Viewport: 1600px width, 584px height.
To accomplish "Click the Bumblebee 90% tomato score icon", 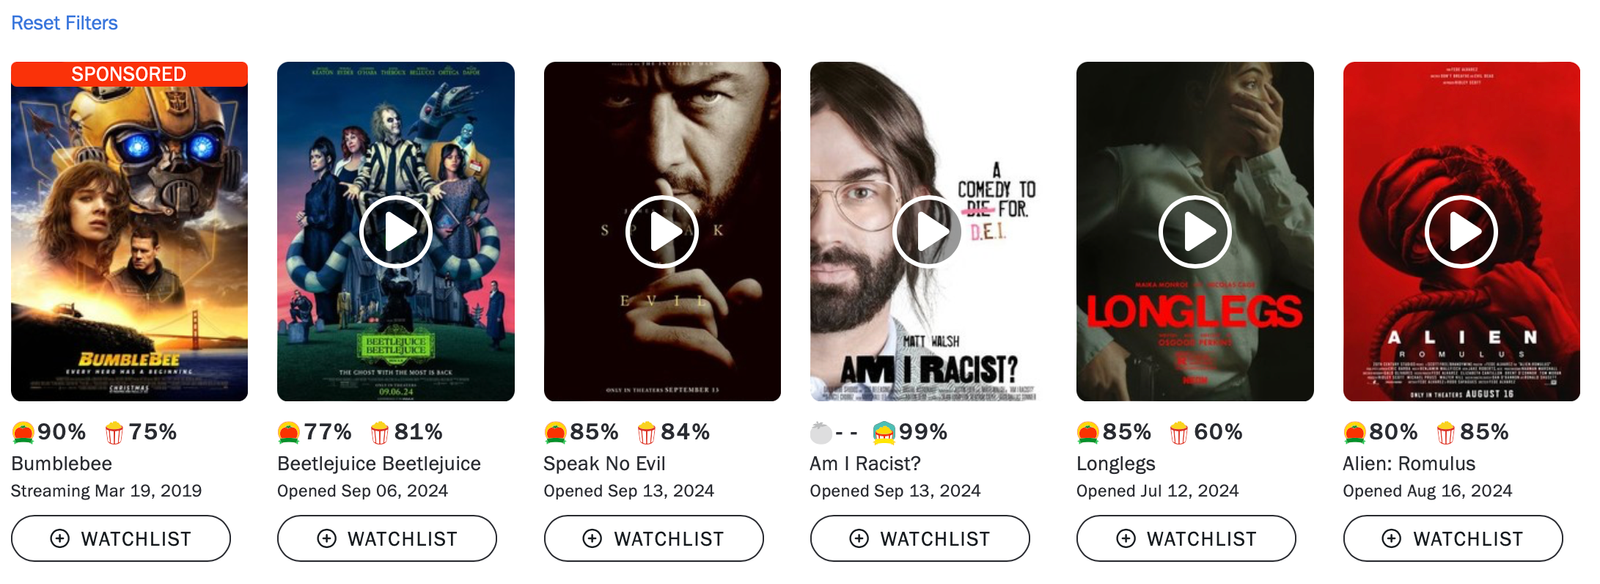I will pyautogui.click(x=23, y=432).
